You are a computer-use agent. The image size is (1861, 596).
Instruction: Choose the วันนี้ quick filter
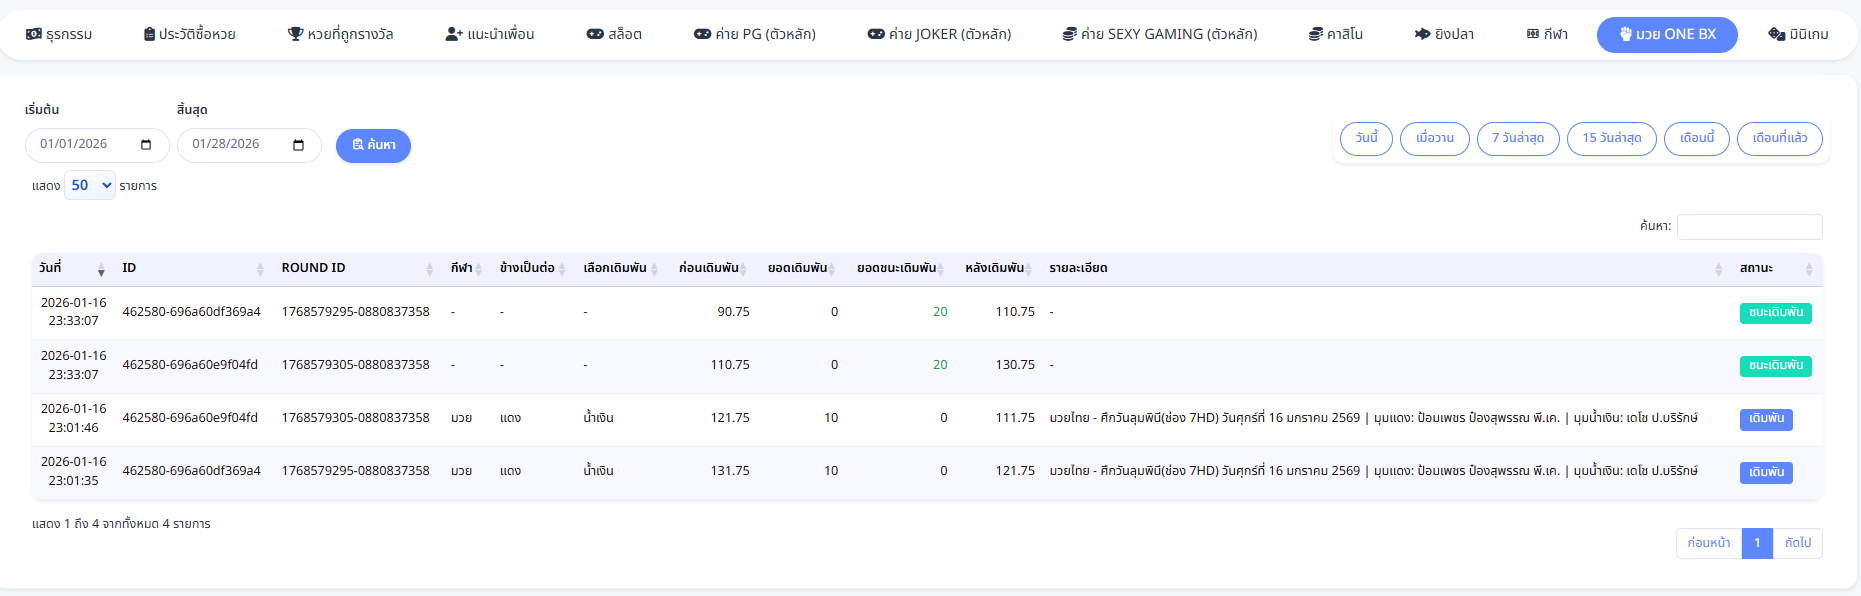[1366, 138]
